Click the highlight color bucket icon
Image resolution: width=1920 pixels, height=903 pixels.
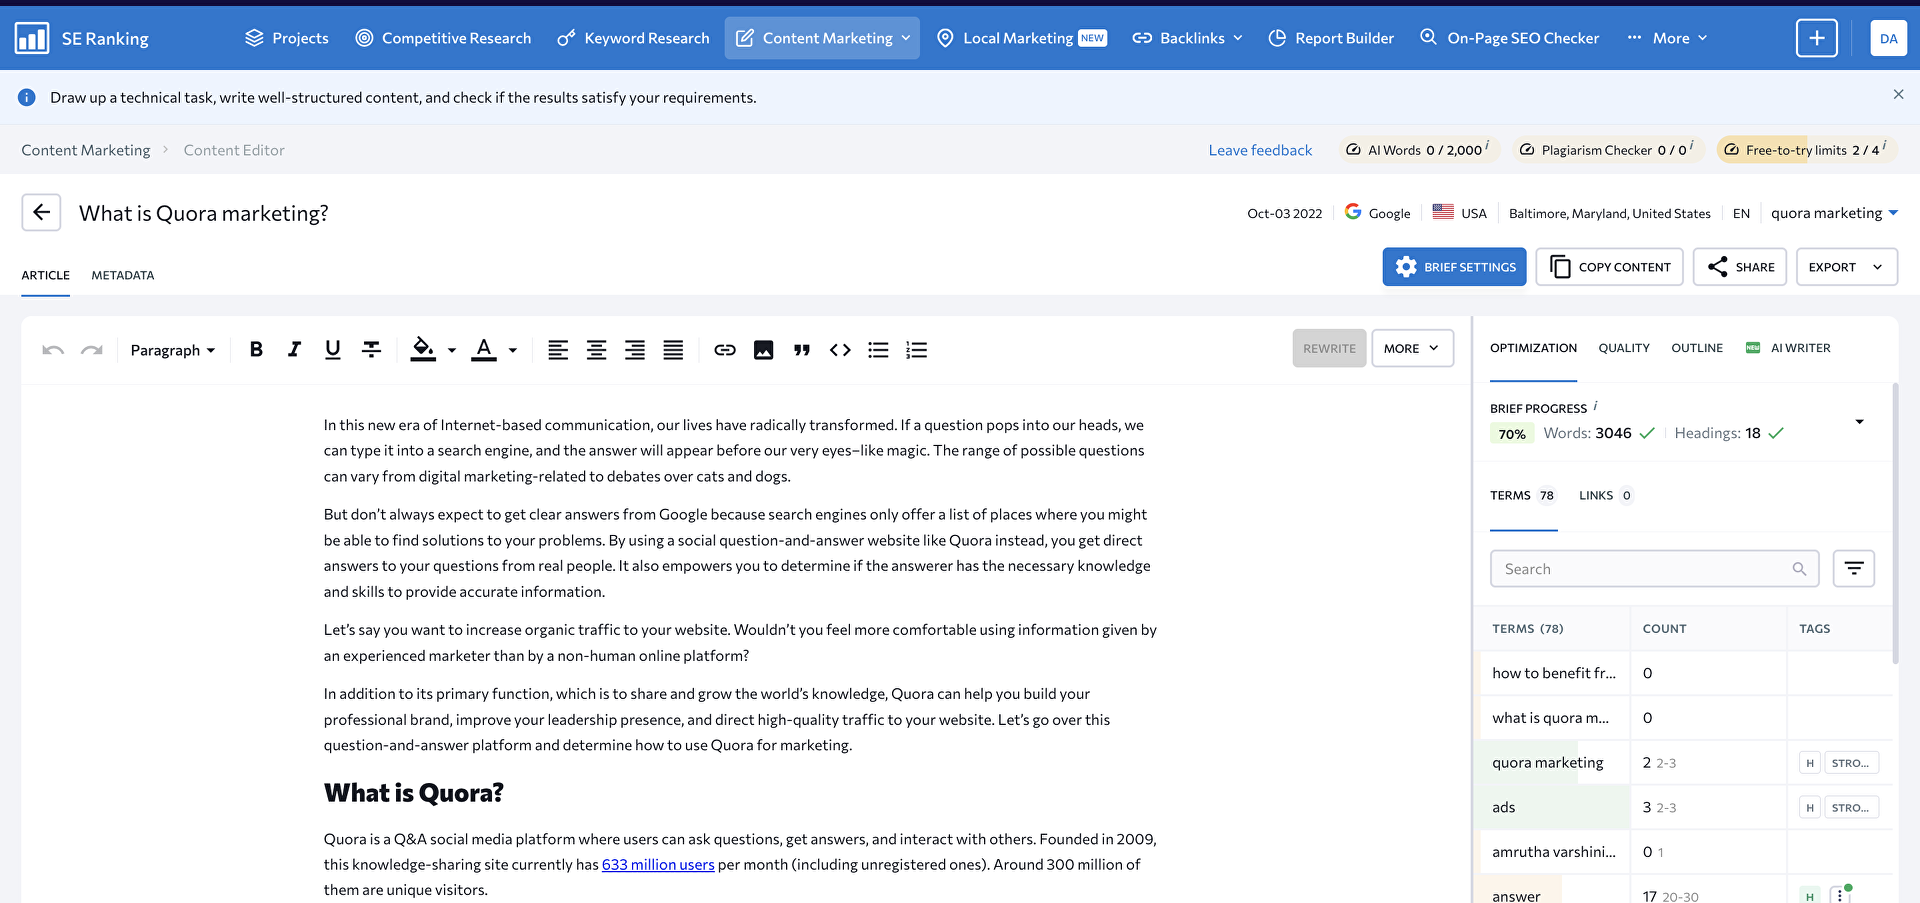pyautogui.click(x=423, y=349)
